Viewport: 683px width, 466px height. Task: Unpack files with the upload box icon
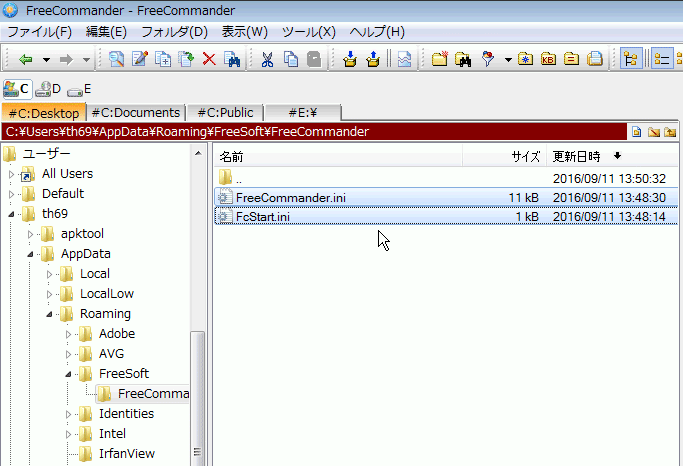pyautogui.click(x=373, y=59)
